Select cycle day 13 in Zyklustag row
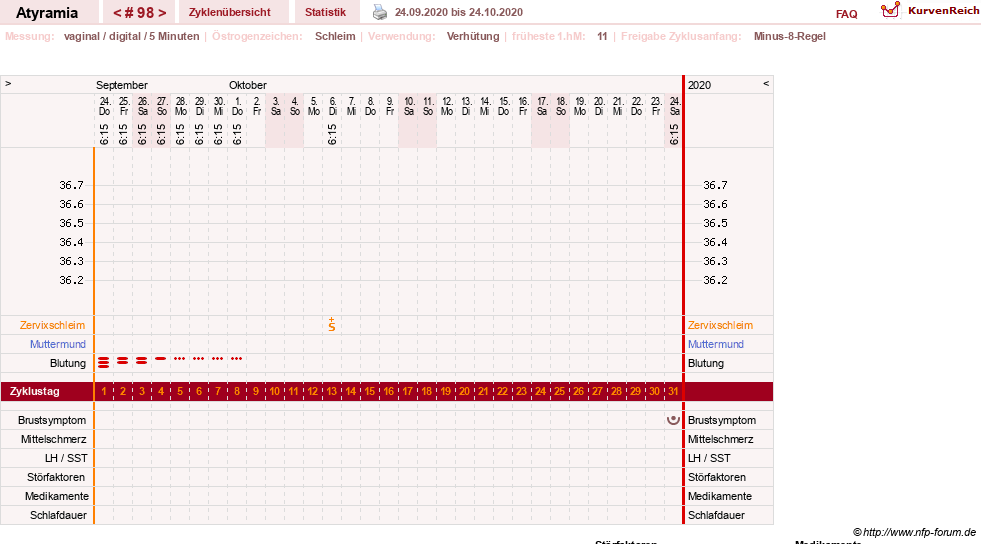 (x=332, y=391)
